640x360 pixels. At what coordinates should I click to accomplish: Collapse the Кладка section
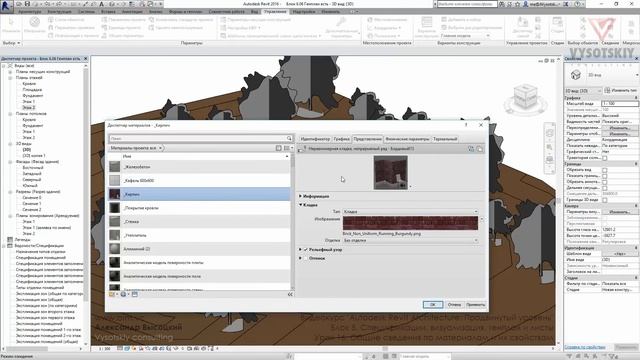(x=301, y=205)
